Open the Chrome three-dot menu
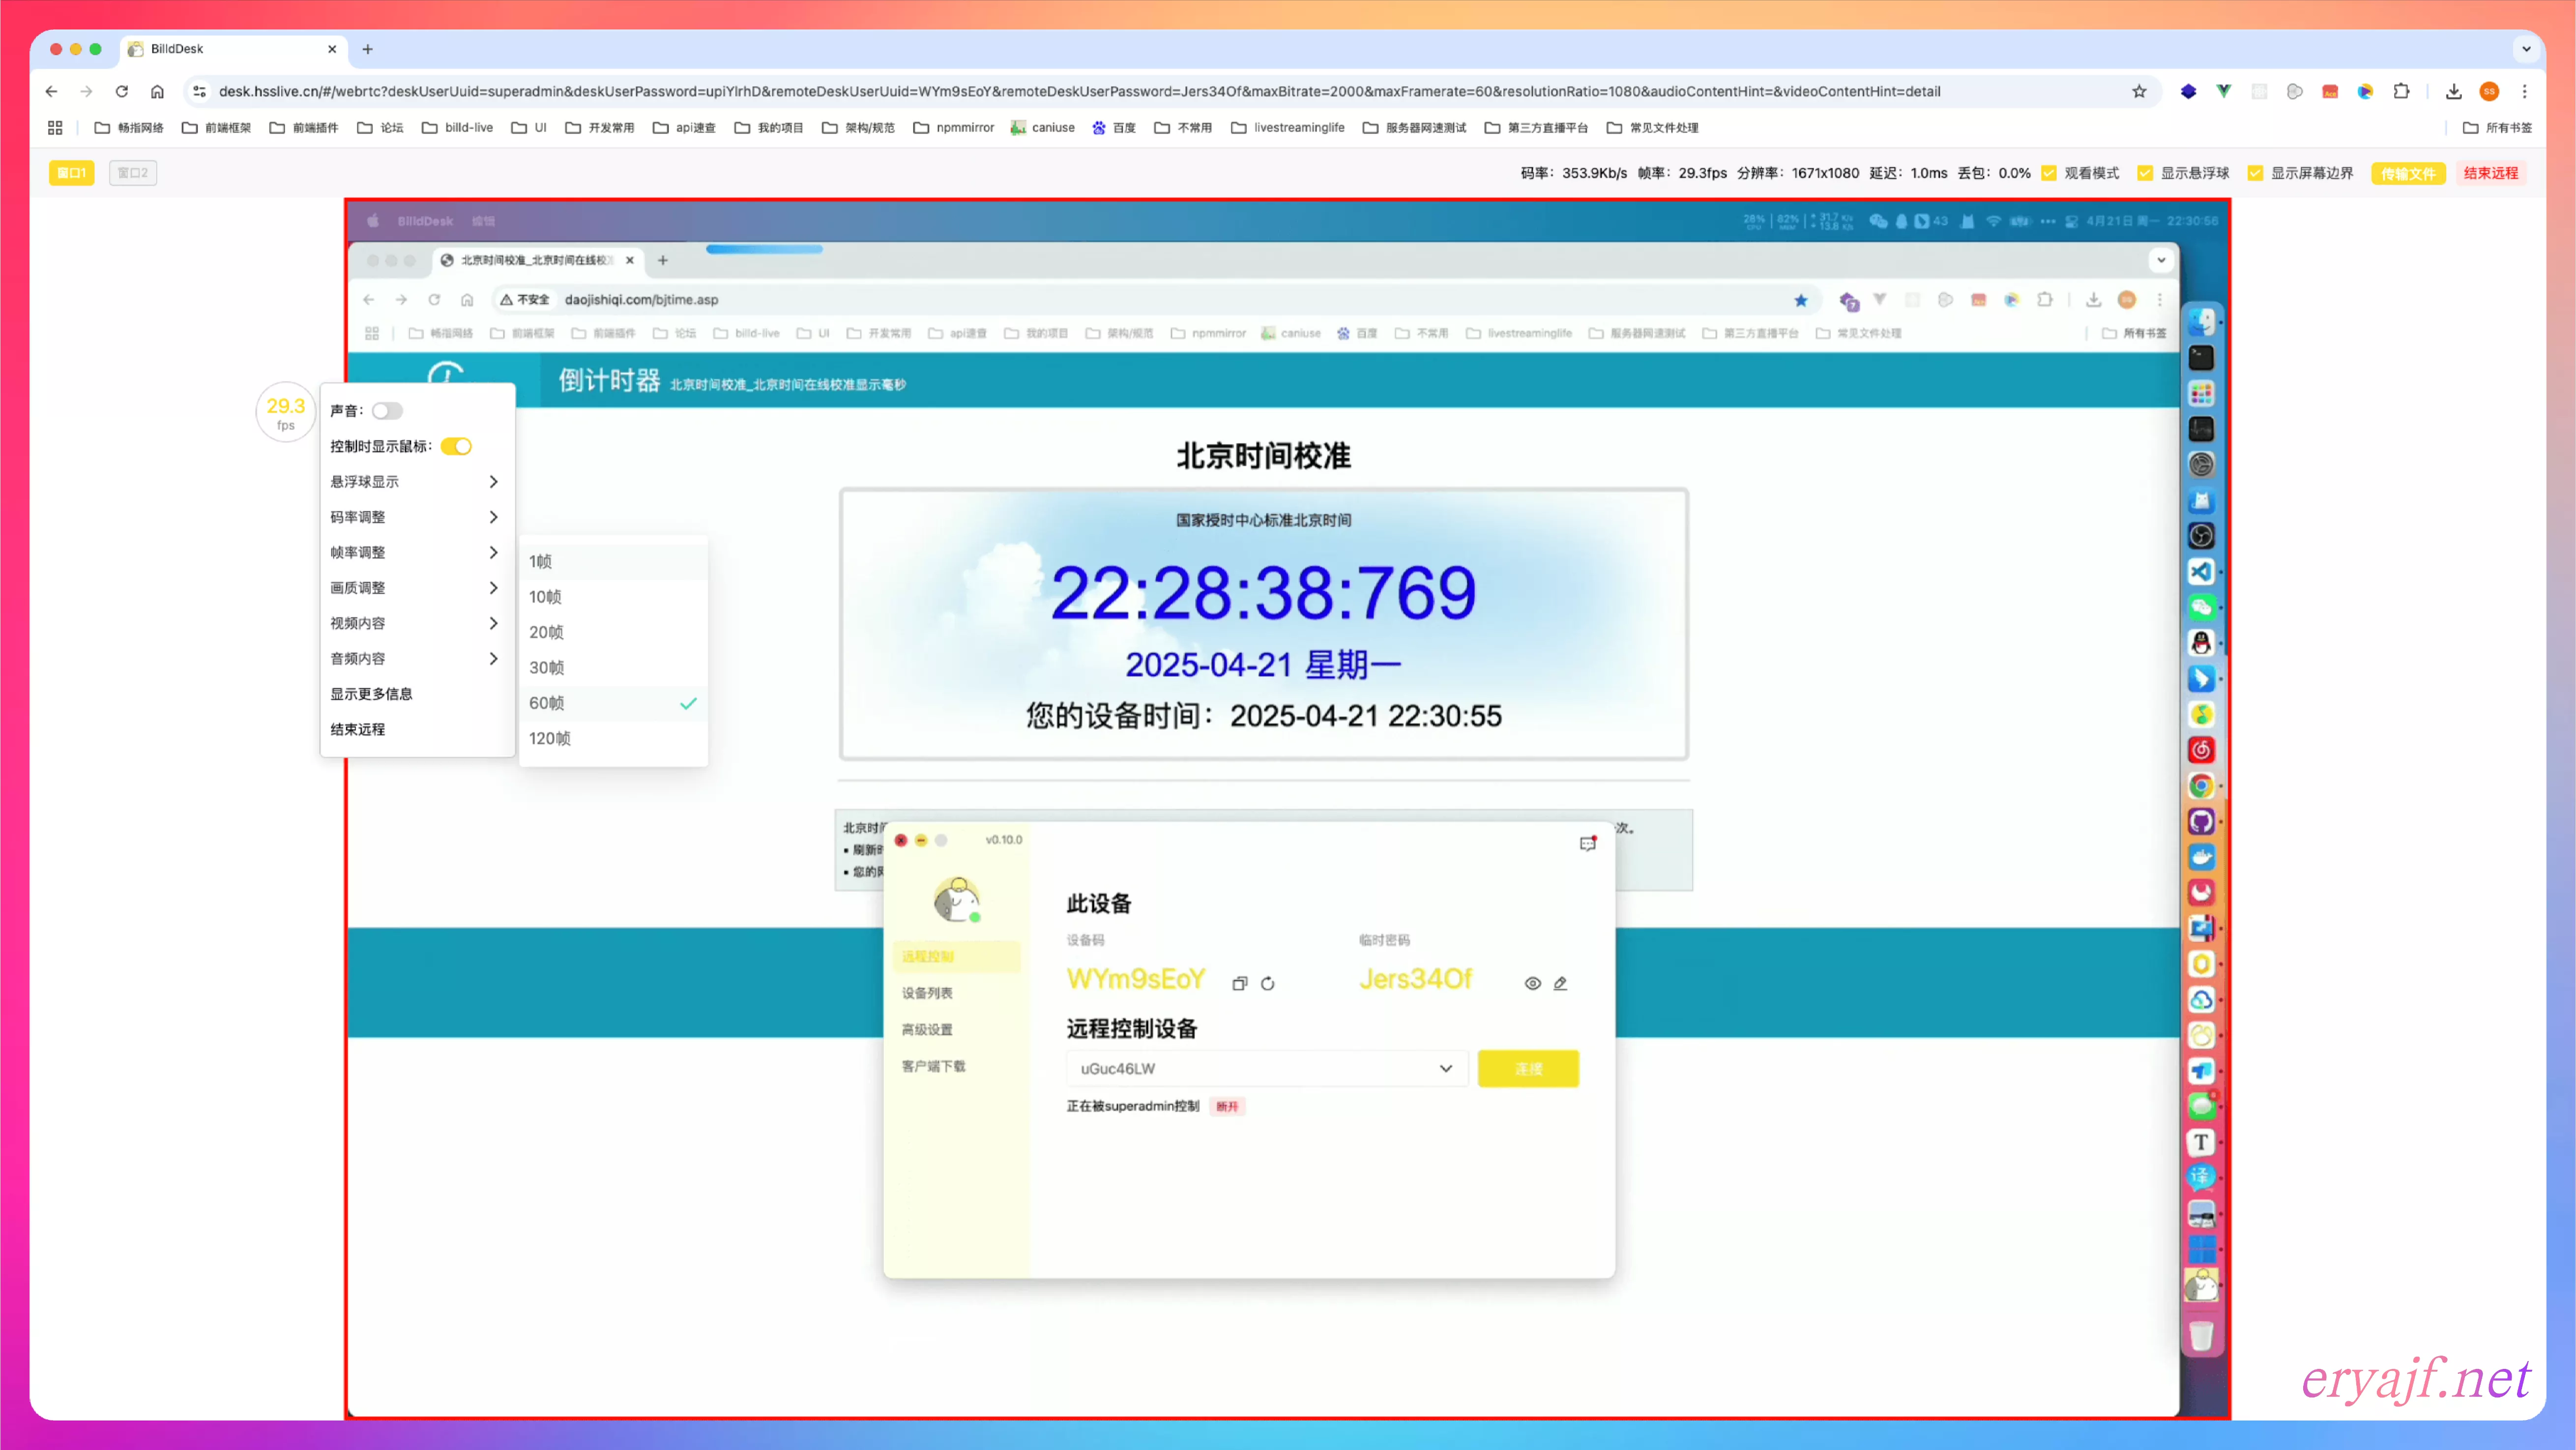The width and height of the screenshot is (2576, 1450). click(2524, 91)
